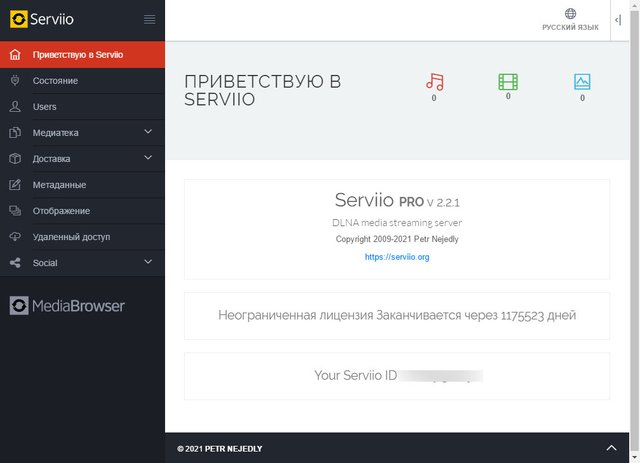Click the © 2021 PETR NEJEDLY footer text
Image resolution: width=640 pixels, height=463 pixels.
(220, 449)
